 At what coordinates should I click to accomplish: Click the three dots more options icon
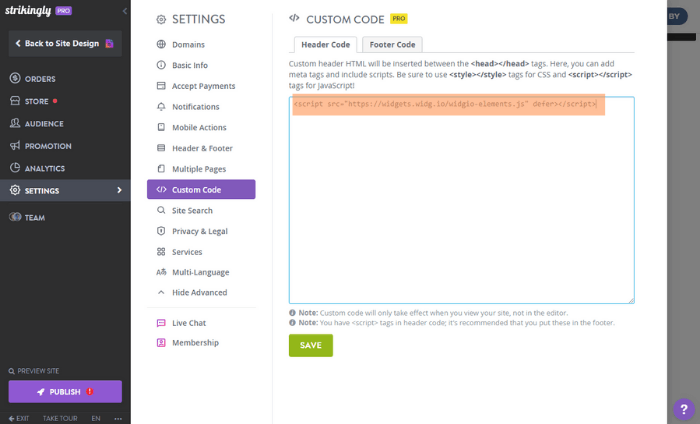118,419
